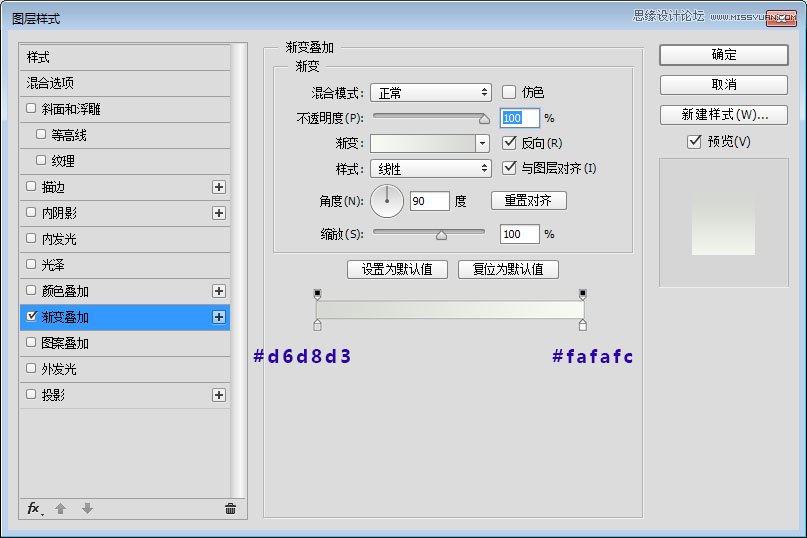This screenshot has height=538, width=807.
Task: Select left top opacity stop of gradient
Action: pos(318,294)
